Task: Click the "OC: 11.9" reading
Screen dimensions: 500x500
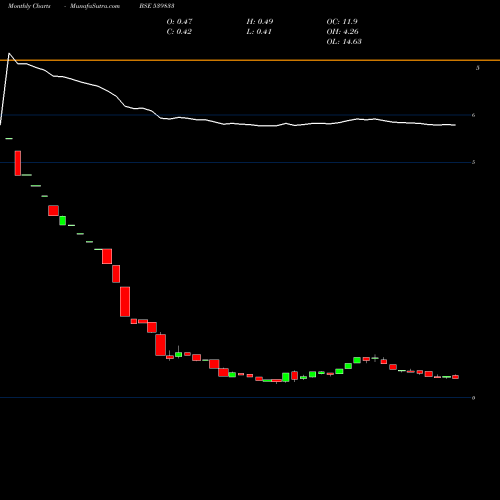Action: (342, 22)
